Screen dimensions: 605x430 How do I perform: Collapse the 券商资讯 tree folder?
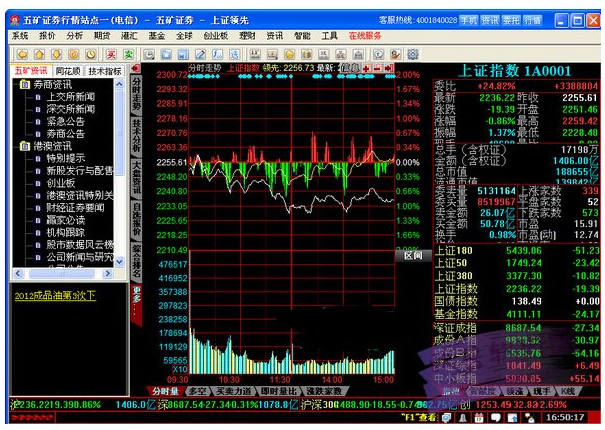click(x=25, y=84)
